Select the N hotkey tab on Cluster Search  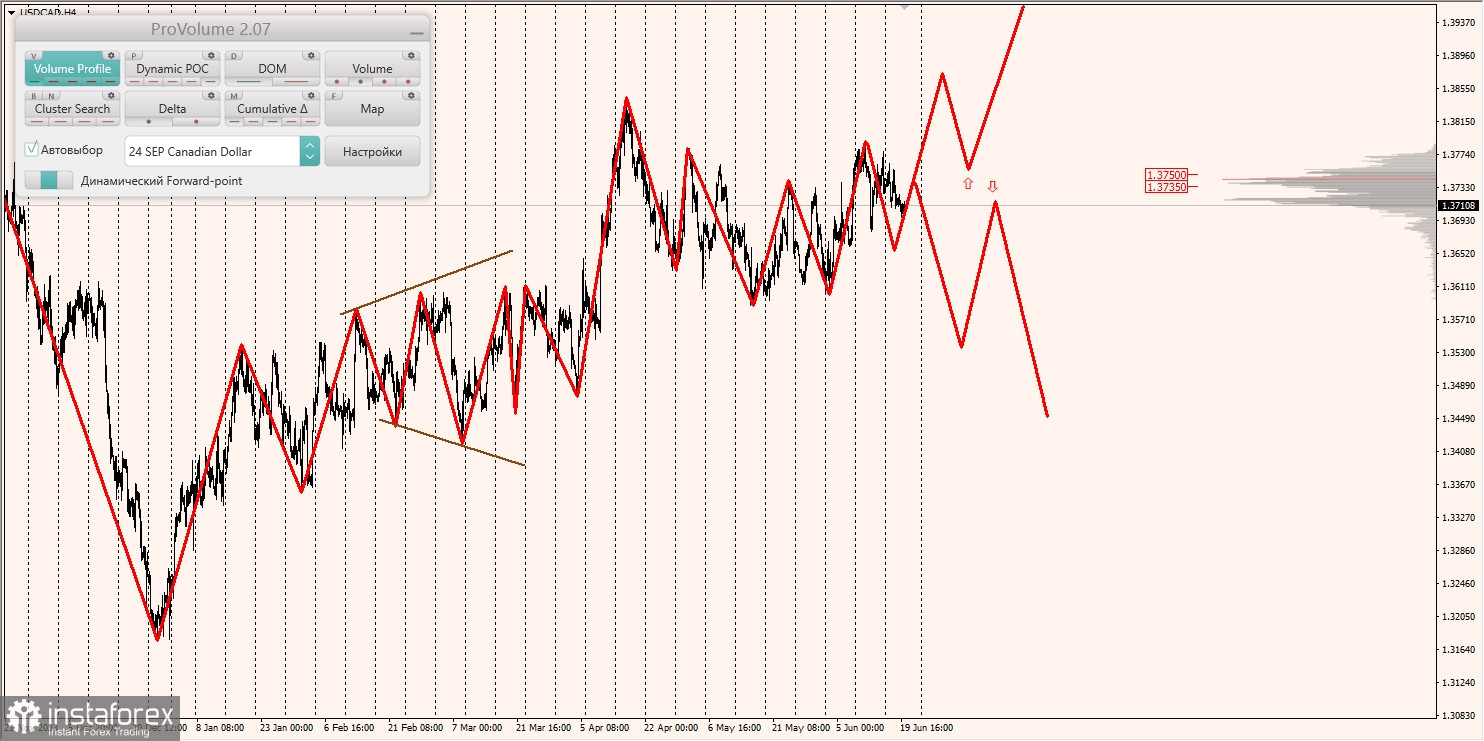pyautogui.click(x=51, y=96)
